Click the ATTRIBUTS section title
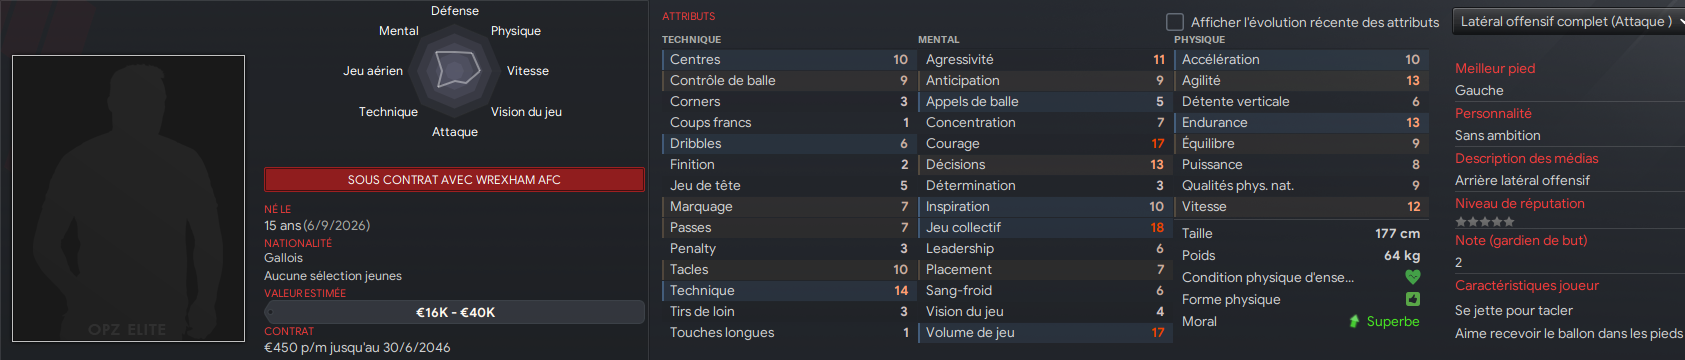 (x=688, y=16)
